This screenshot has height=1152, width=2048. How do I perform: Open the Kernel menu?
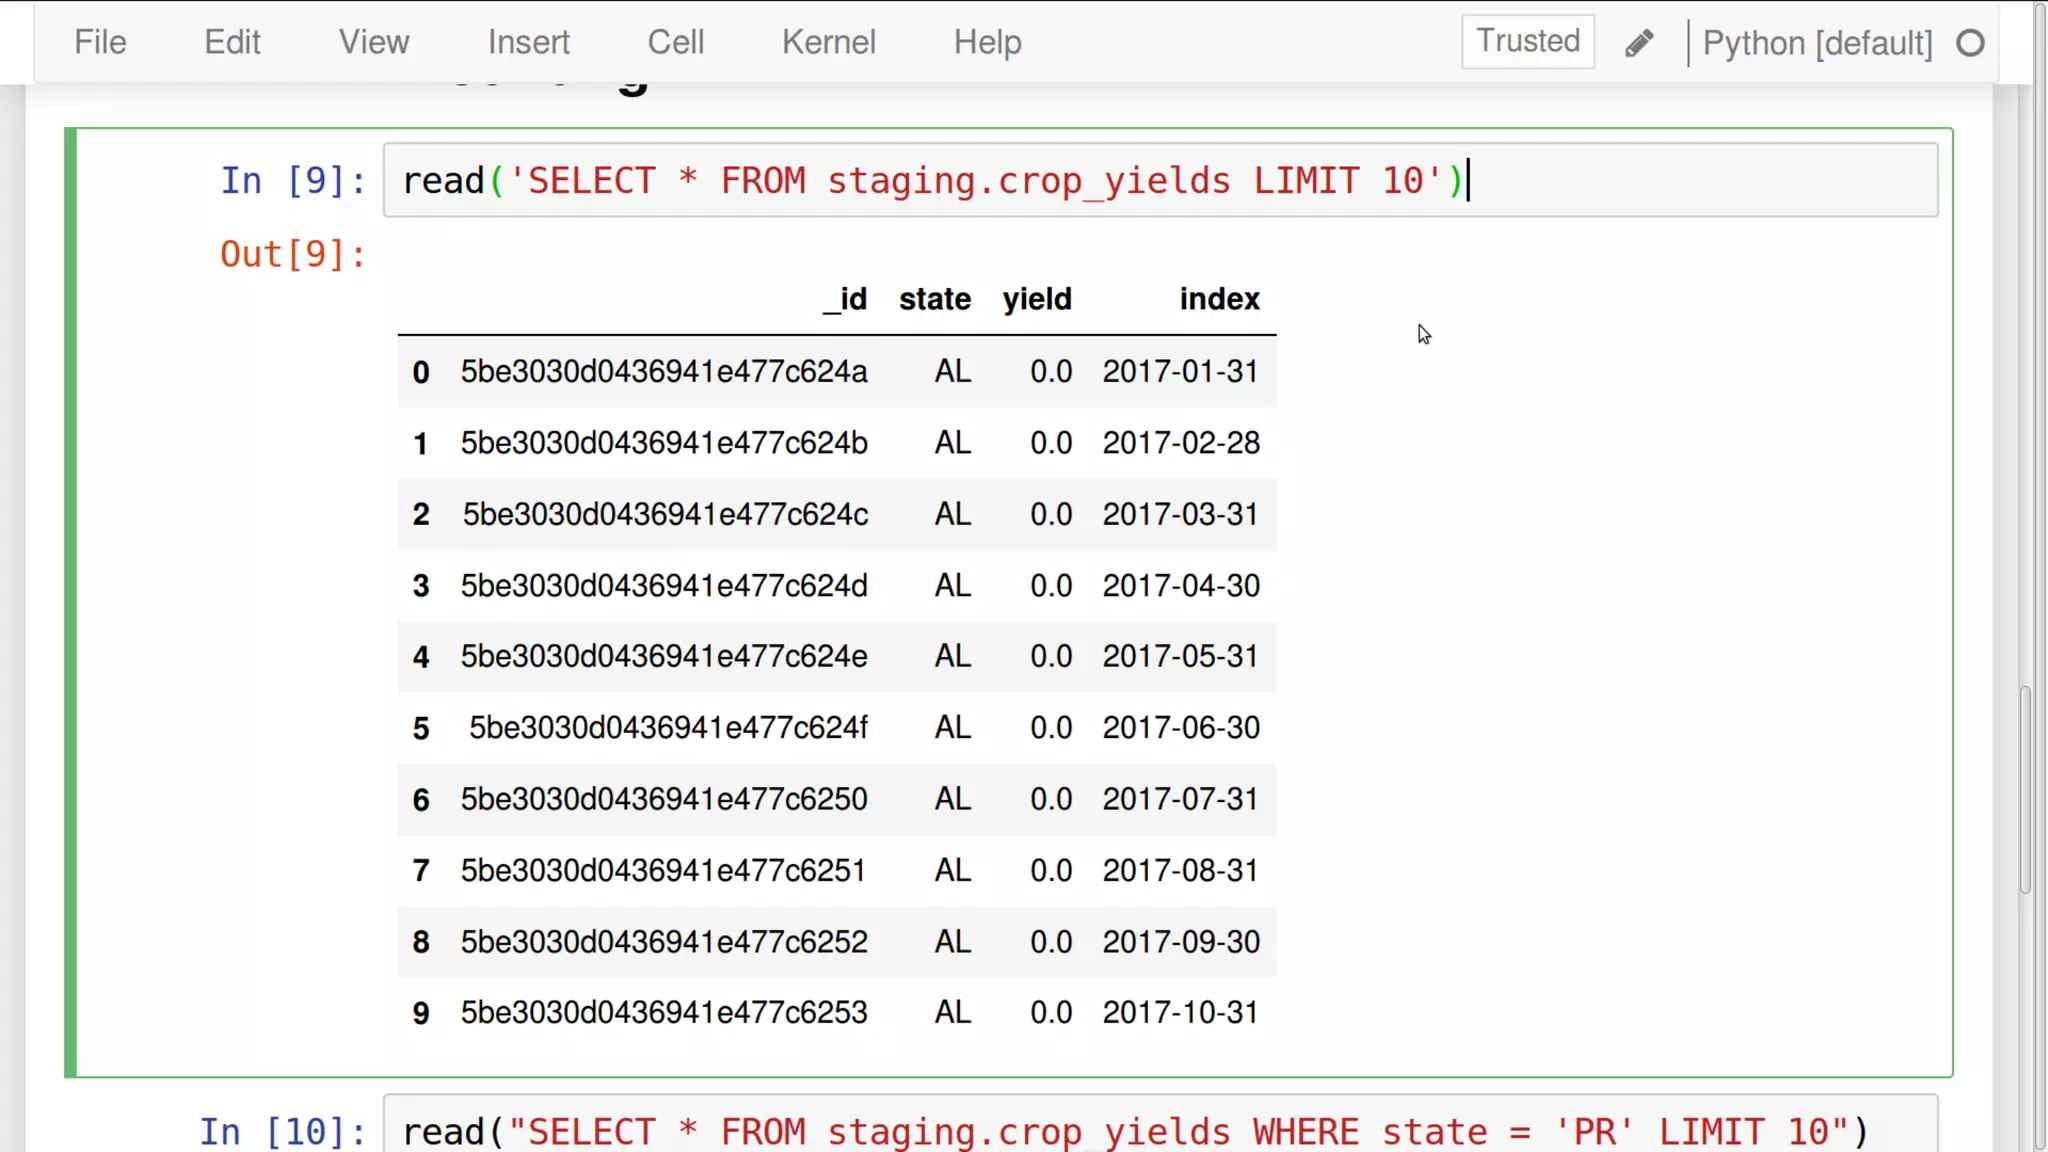pos(828,42)
